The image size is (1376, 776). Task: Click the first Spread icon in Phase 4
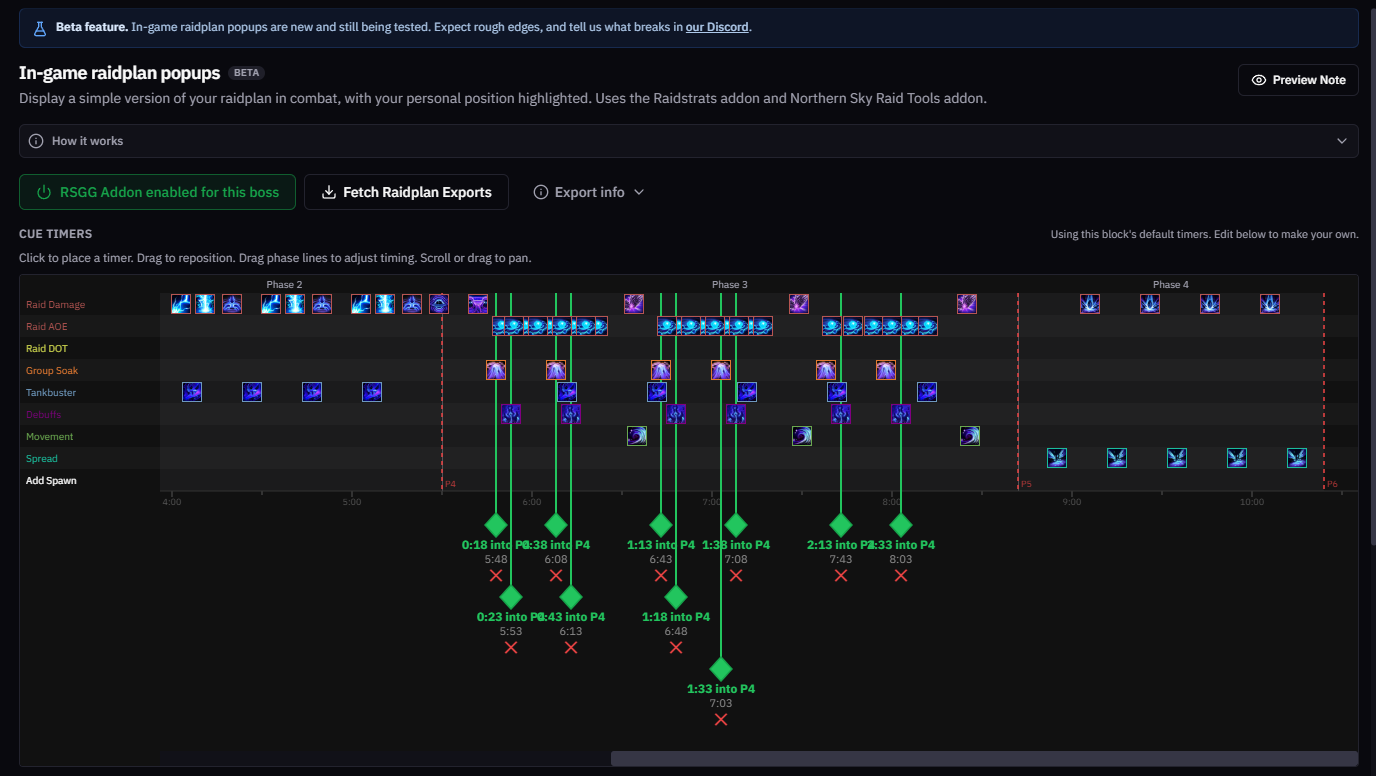pyautogui.click(x=1057, y=458)
